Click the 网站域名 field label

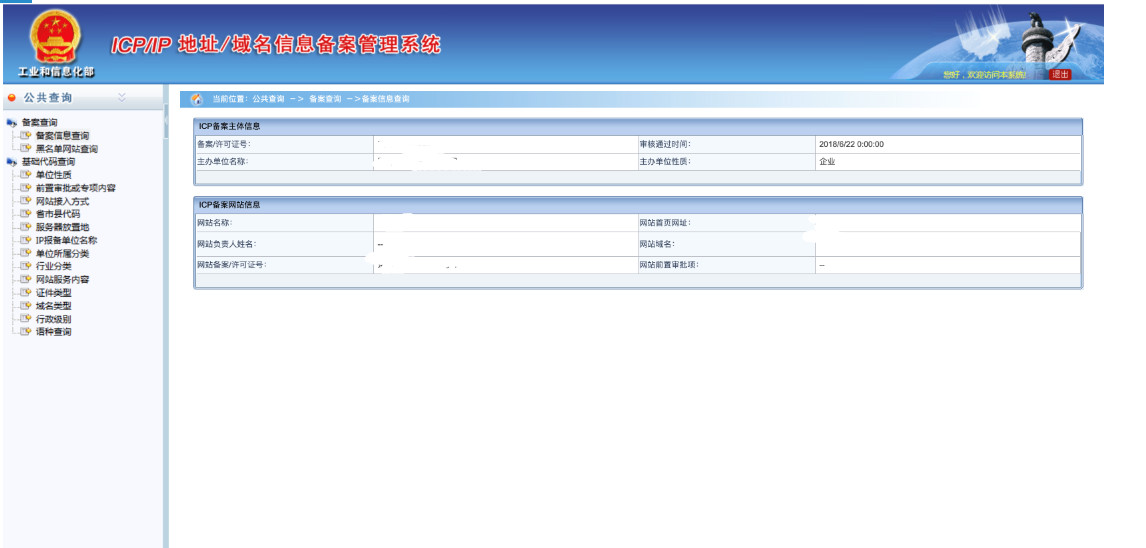(656, 244)
